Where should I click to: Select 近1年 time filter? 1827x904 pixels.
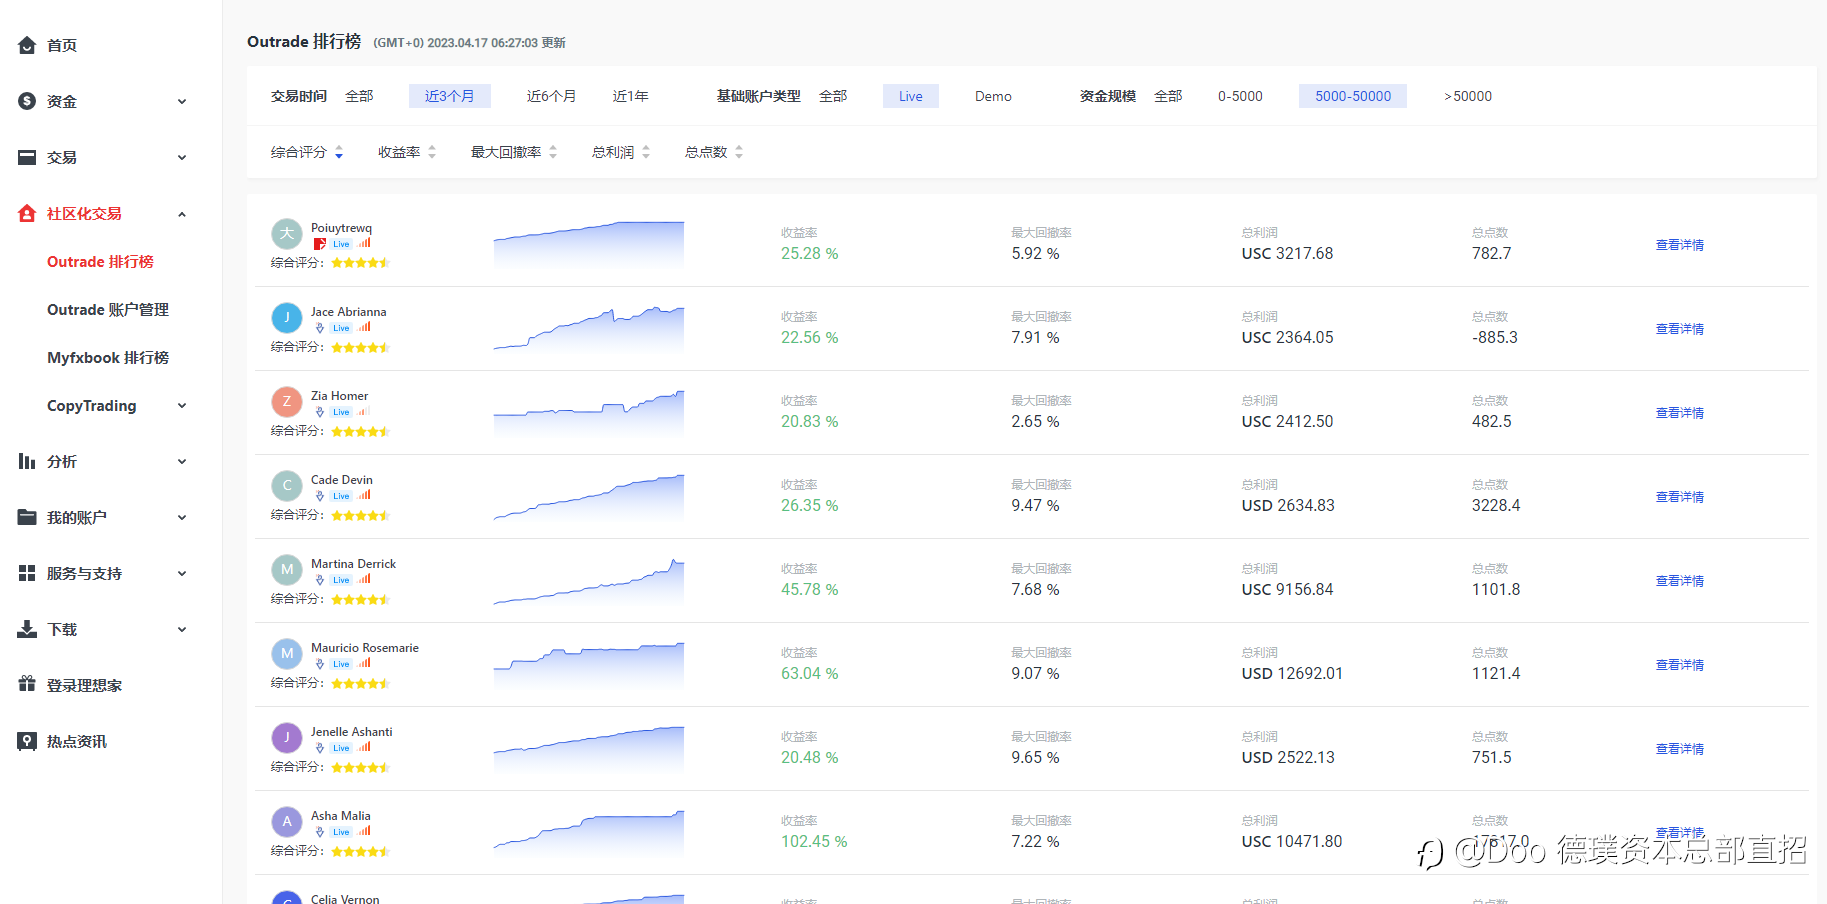click(630, 96)
